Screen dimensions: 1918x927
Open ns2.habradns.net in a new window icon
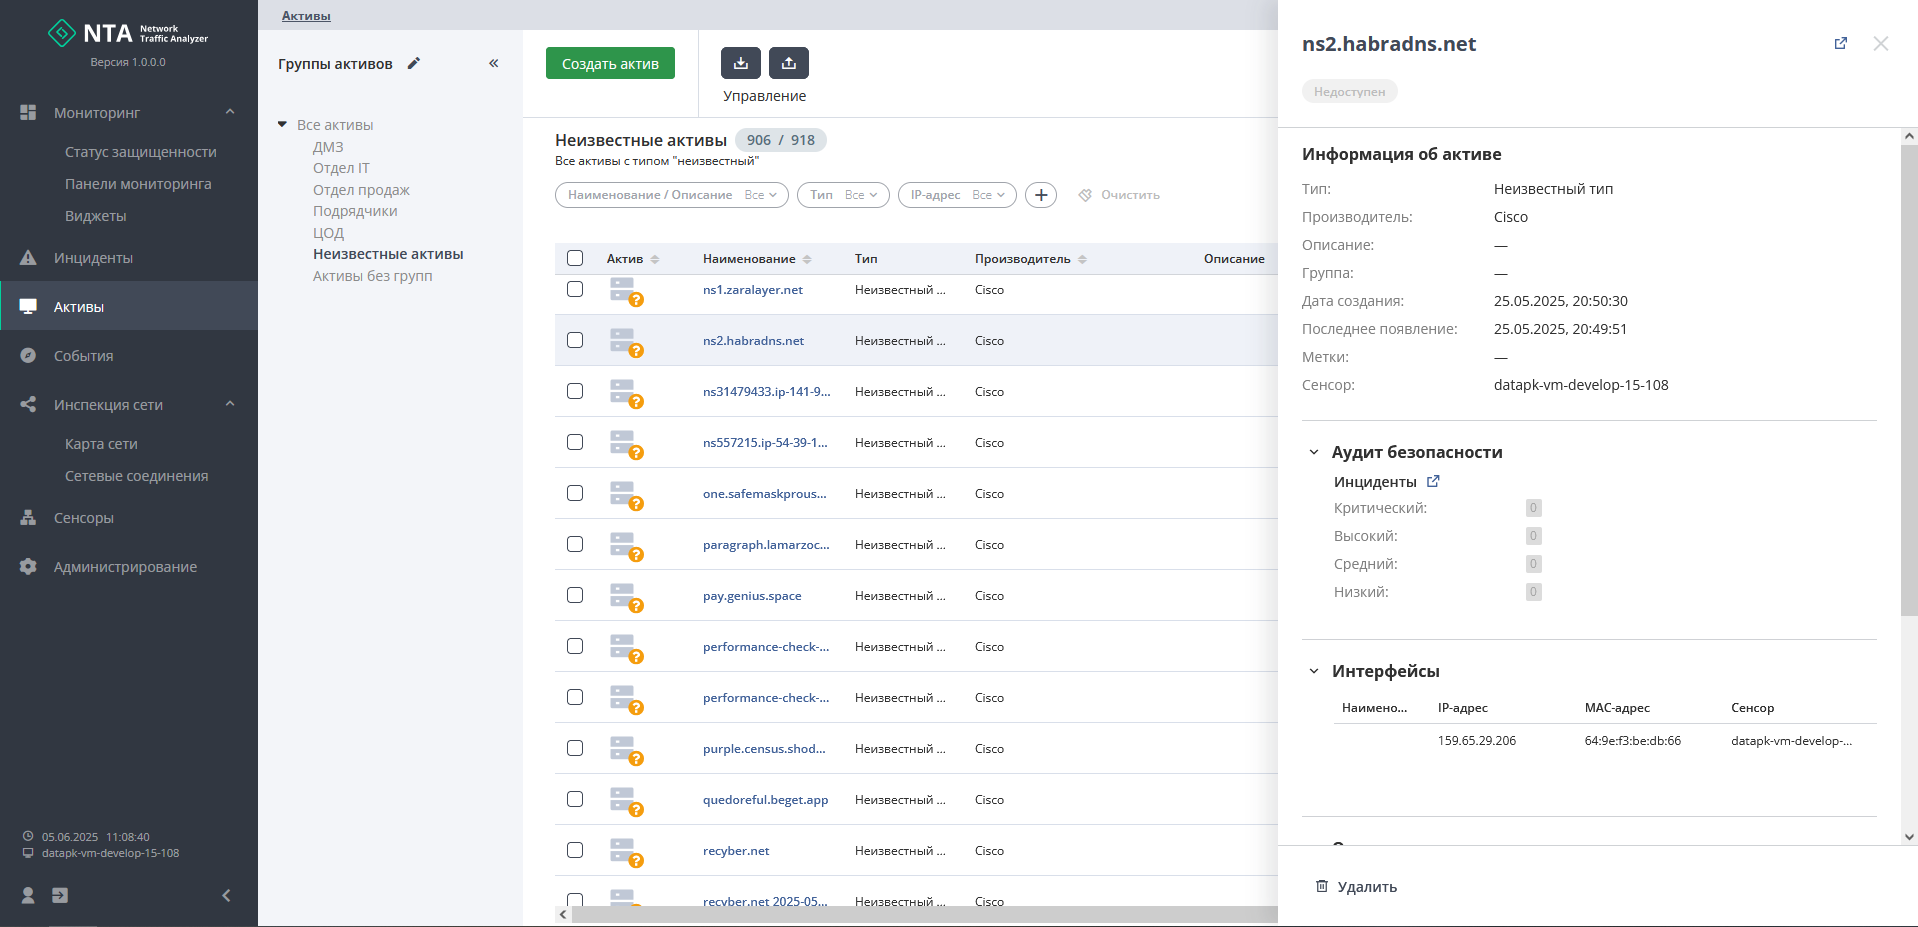1840,44
